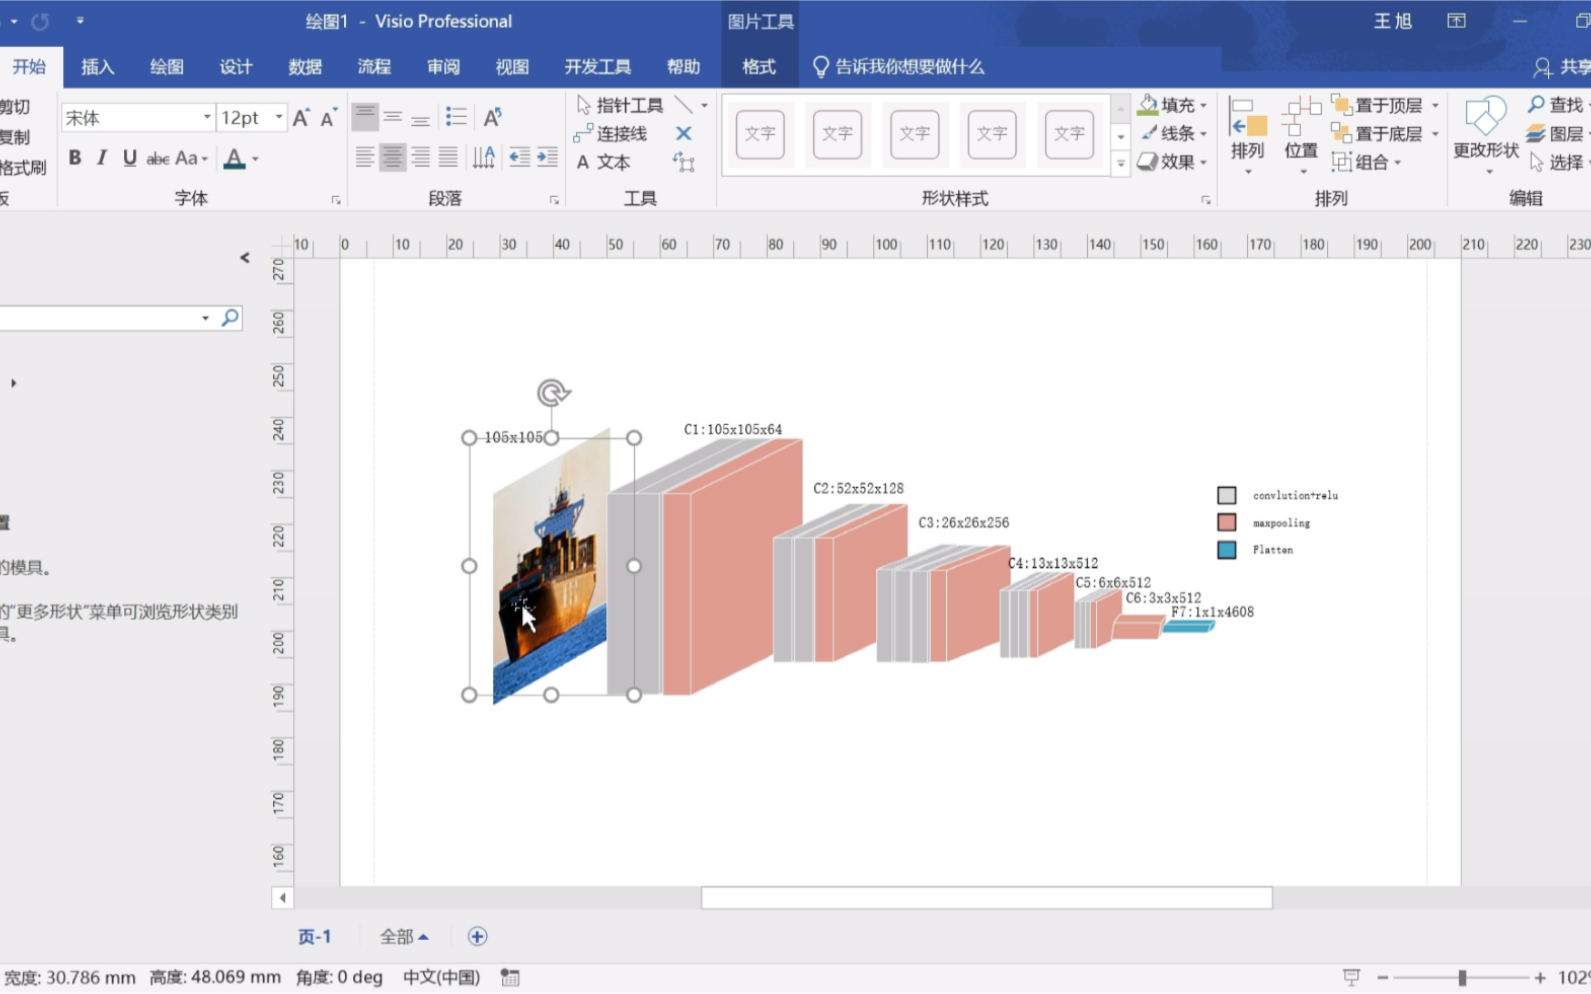Open the Fill (填充) dropdown
The height and width of the screenshot is (994, 1591).
pyautogui.click(x=1173, y=105)
